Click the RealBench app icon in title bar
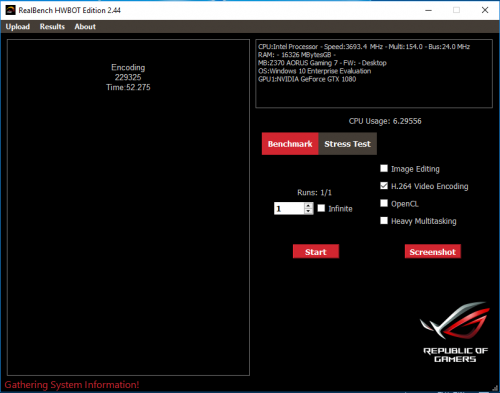500x393 pixels. pyautogui.click(x=10, y=10)
